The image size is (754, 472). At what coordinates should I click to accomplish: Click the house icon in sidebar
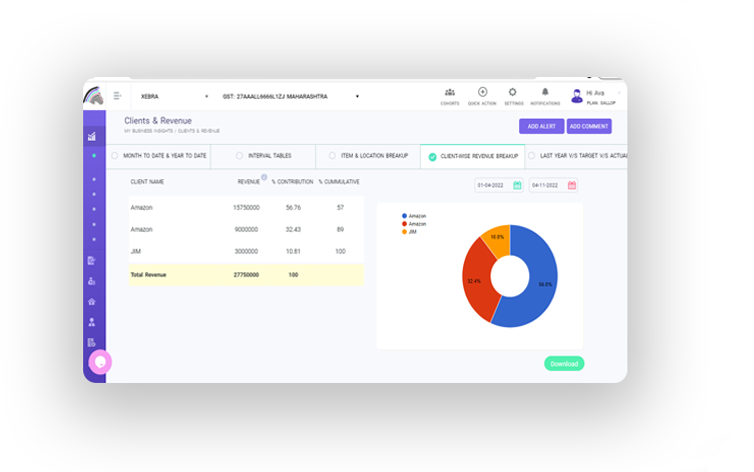(x=92, y=301)
